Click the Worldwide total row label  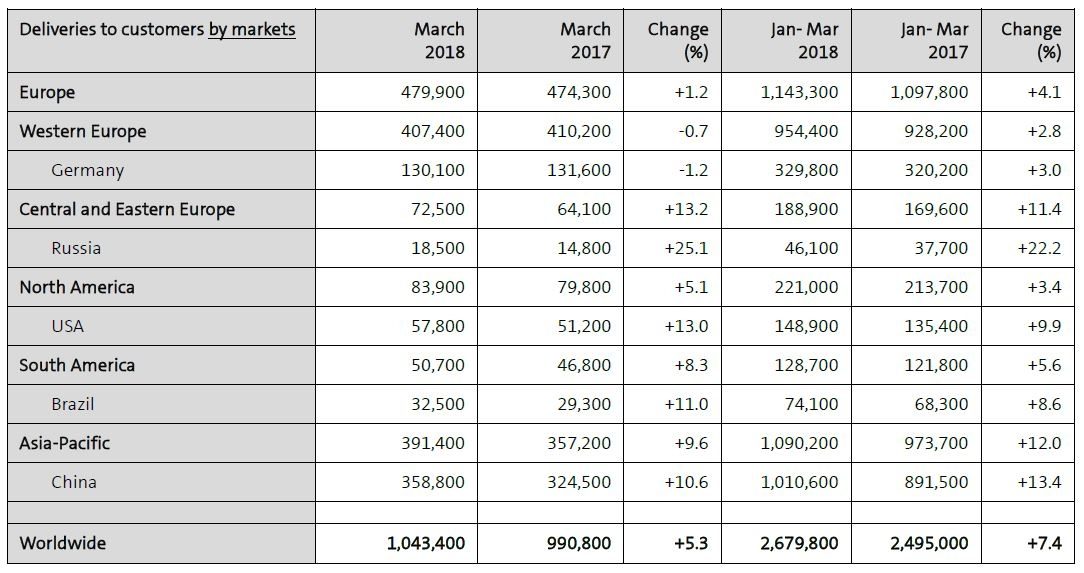(62, 544)
